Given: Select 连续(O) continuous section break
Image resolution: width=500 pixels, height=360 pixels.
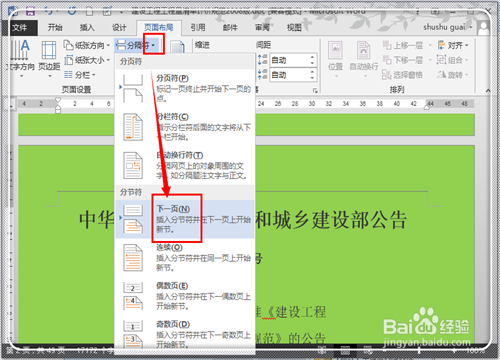Looking at the screenshot, I should pyautogui.click(x=185, y=257).
